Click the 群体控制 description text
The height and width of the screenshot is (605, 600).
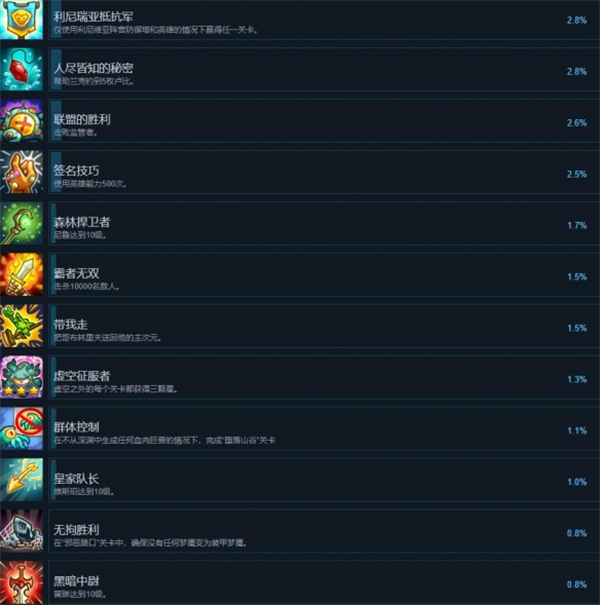164,440
